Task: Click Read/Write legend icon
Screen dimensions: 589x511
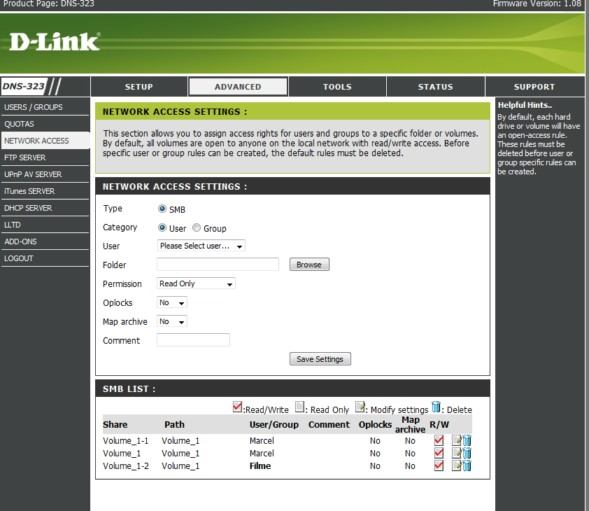Action: tap(237, 407)
